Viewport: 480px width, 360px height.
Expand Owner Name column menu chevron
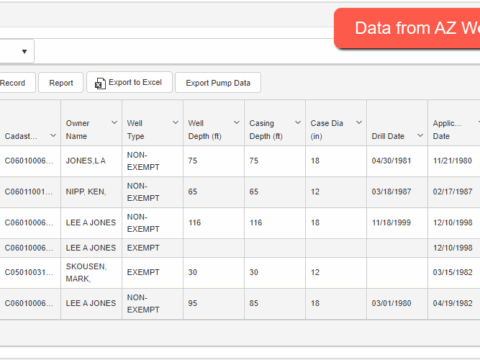coord(114,123)
